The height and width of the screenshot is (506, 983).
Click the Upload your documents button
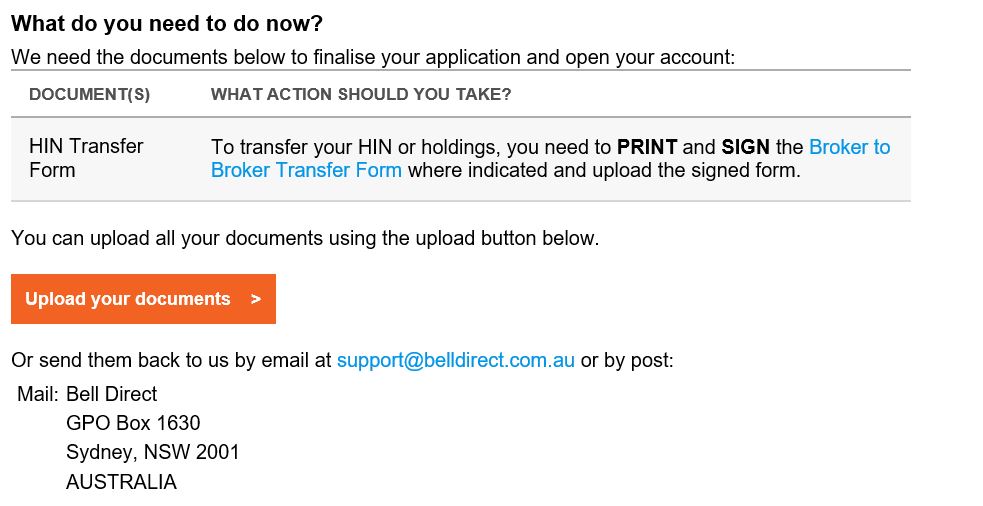144,299
